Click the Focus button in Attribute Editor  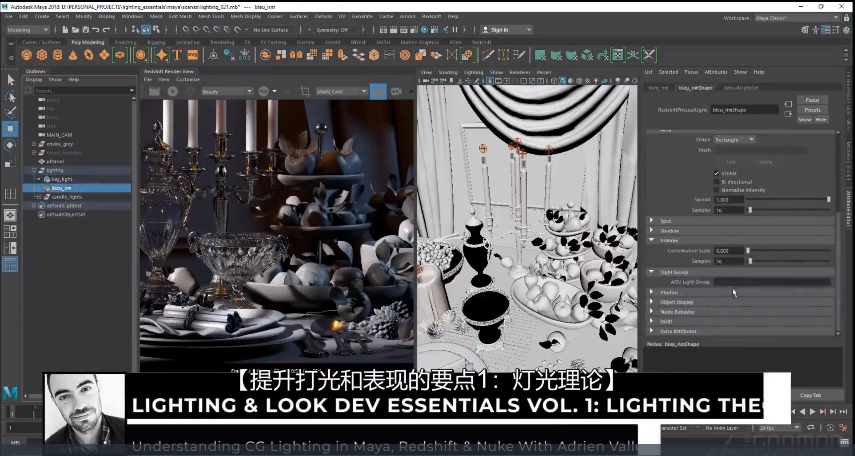tap(812, 100)
